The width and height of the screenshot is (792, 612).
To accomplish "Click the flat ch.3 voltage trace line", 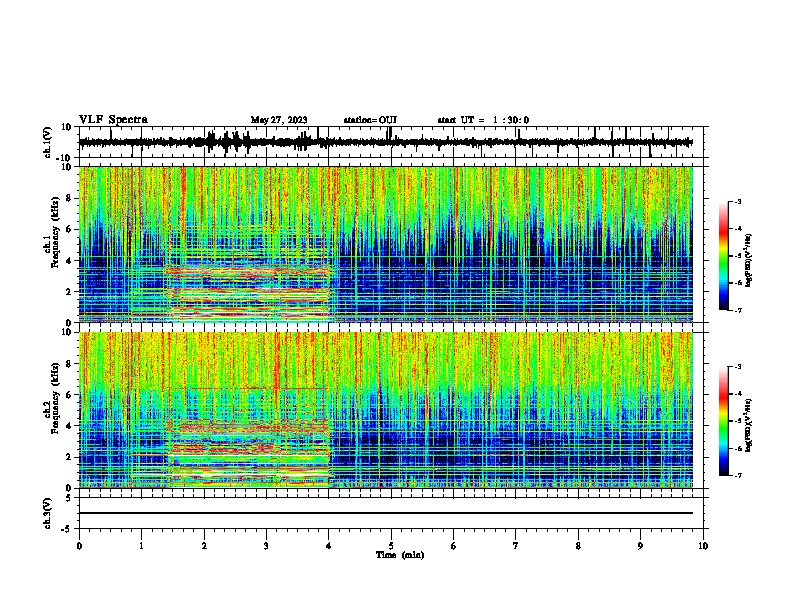I will coord(386,513).
